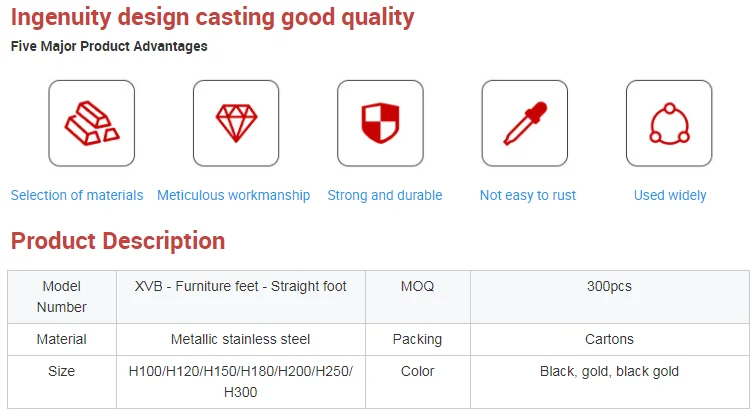Click the 'Five Major Product Advantages' subtitle

109,47
